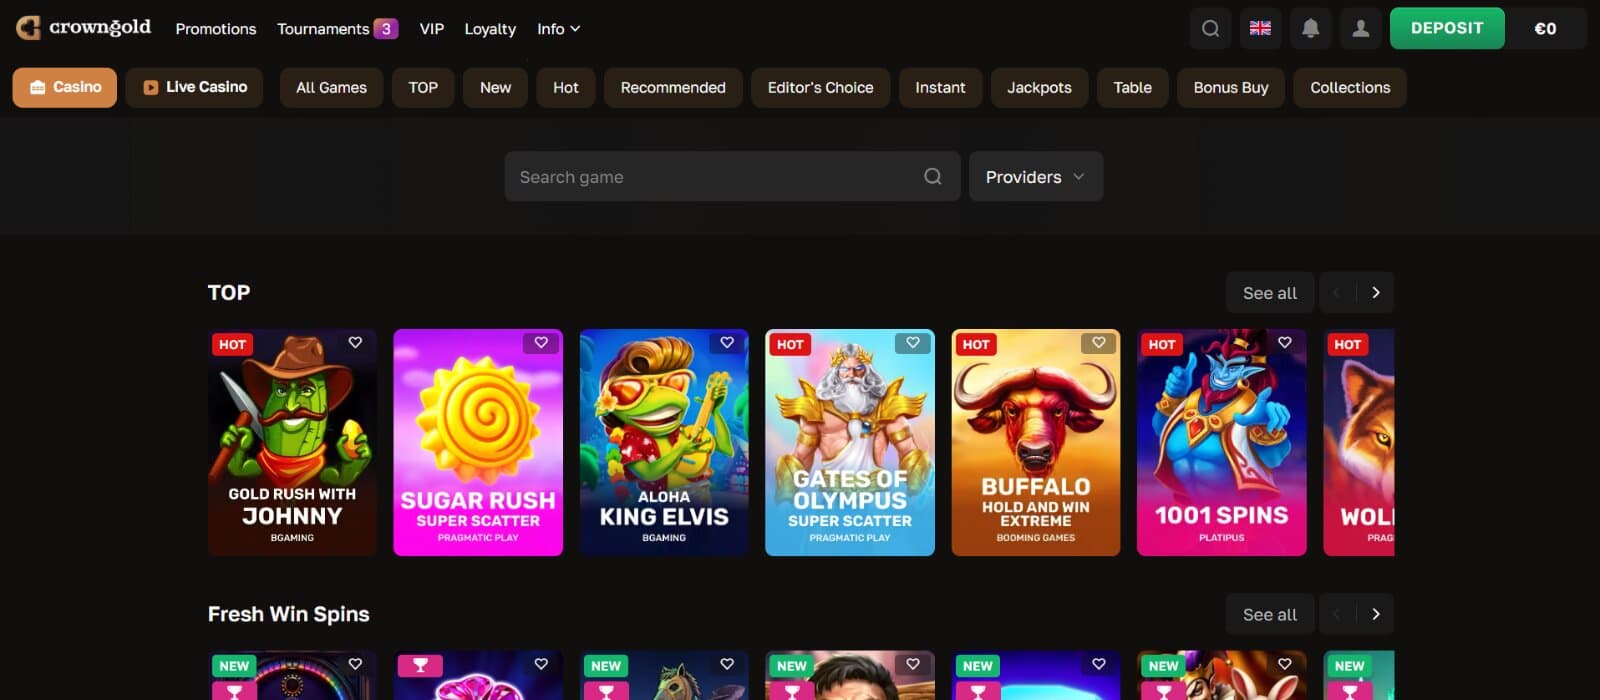The image size is (1600, 700).
Task: Previous arrow in TOP section
Action: 1337,292
